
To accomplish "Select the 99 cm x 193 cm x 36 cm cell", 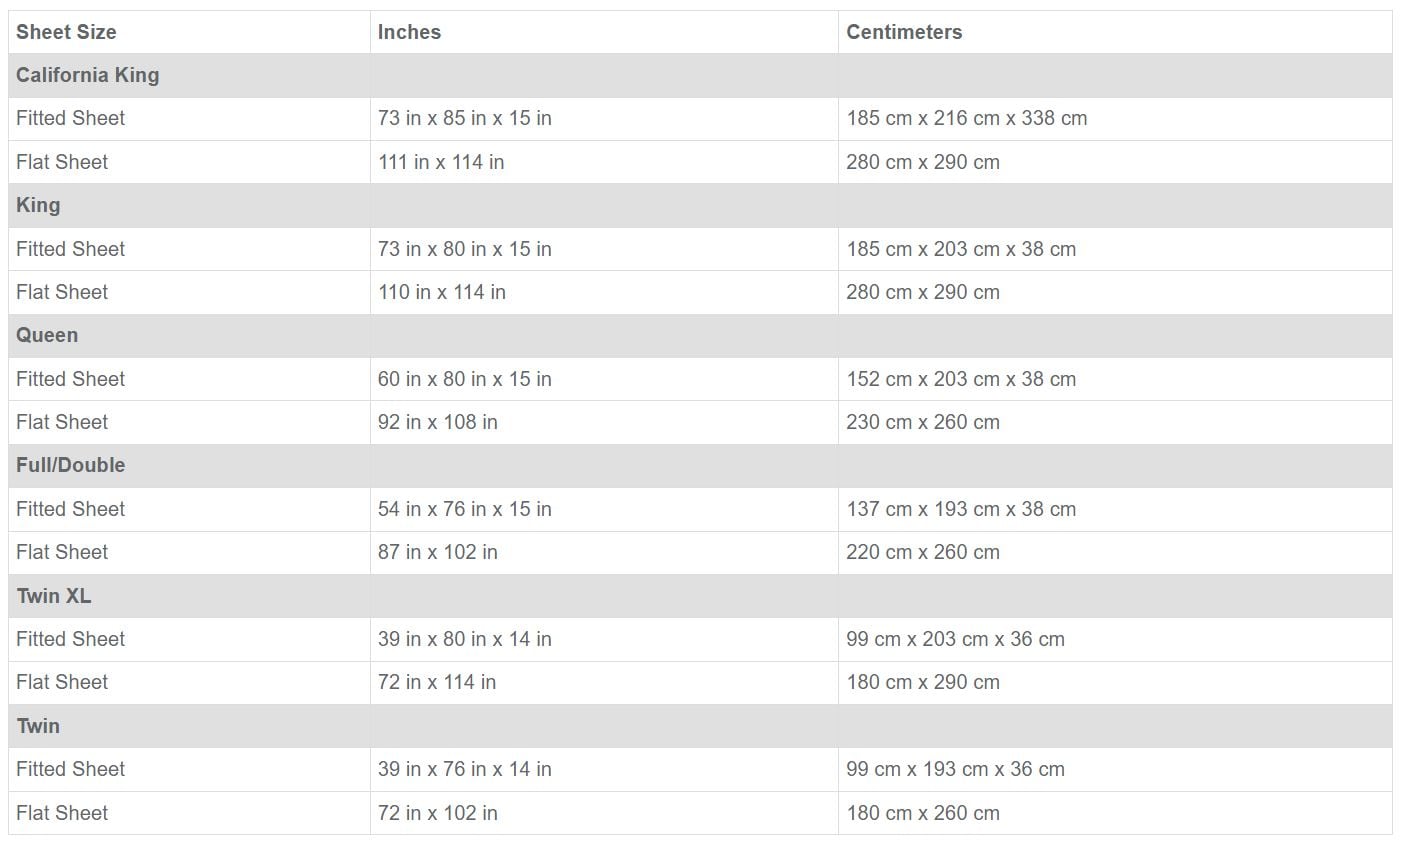I will pyautogui.click(x=955, y=769).
